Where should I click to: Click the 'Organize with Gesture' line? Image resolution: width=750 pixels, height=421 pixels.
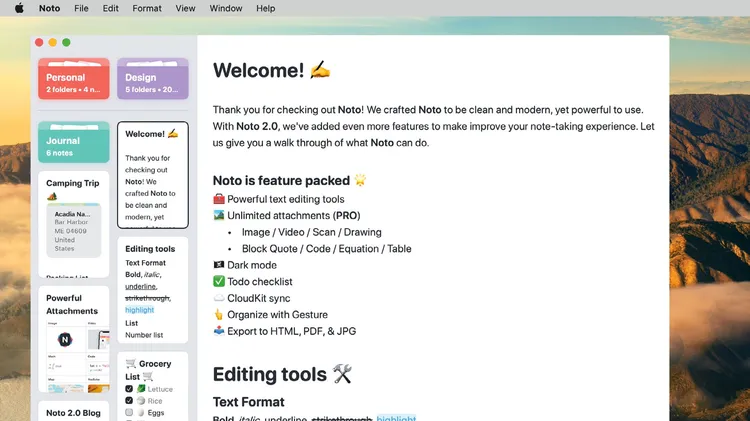coord(277,314)
